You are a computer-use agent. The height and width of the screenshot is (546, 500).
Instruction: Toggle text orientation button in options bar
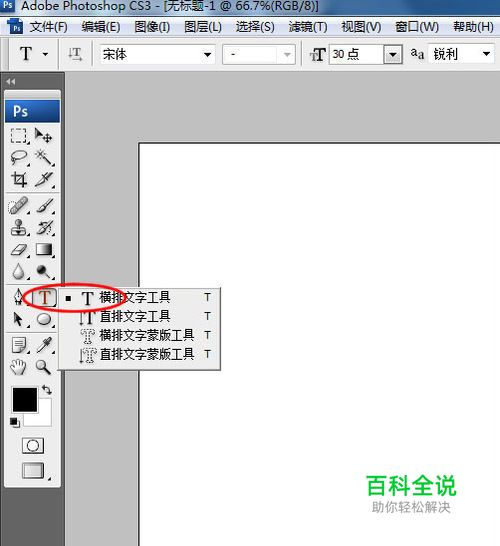[75, 54]
